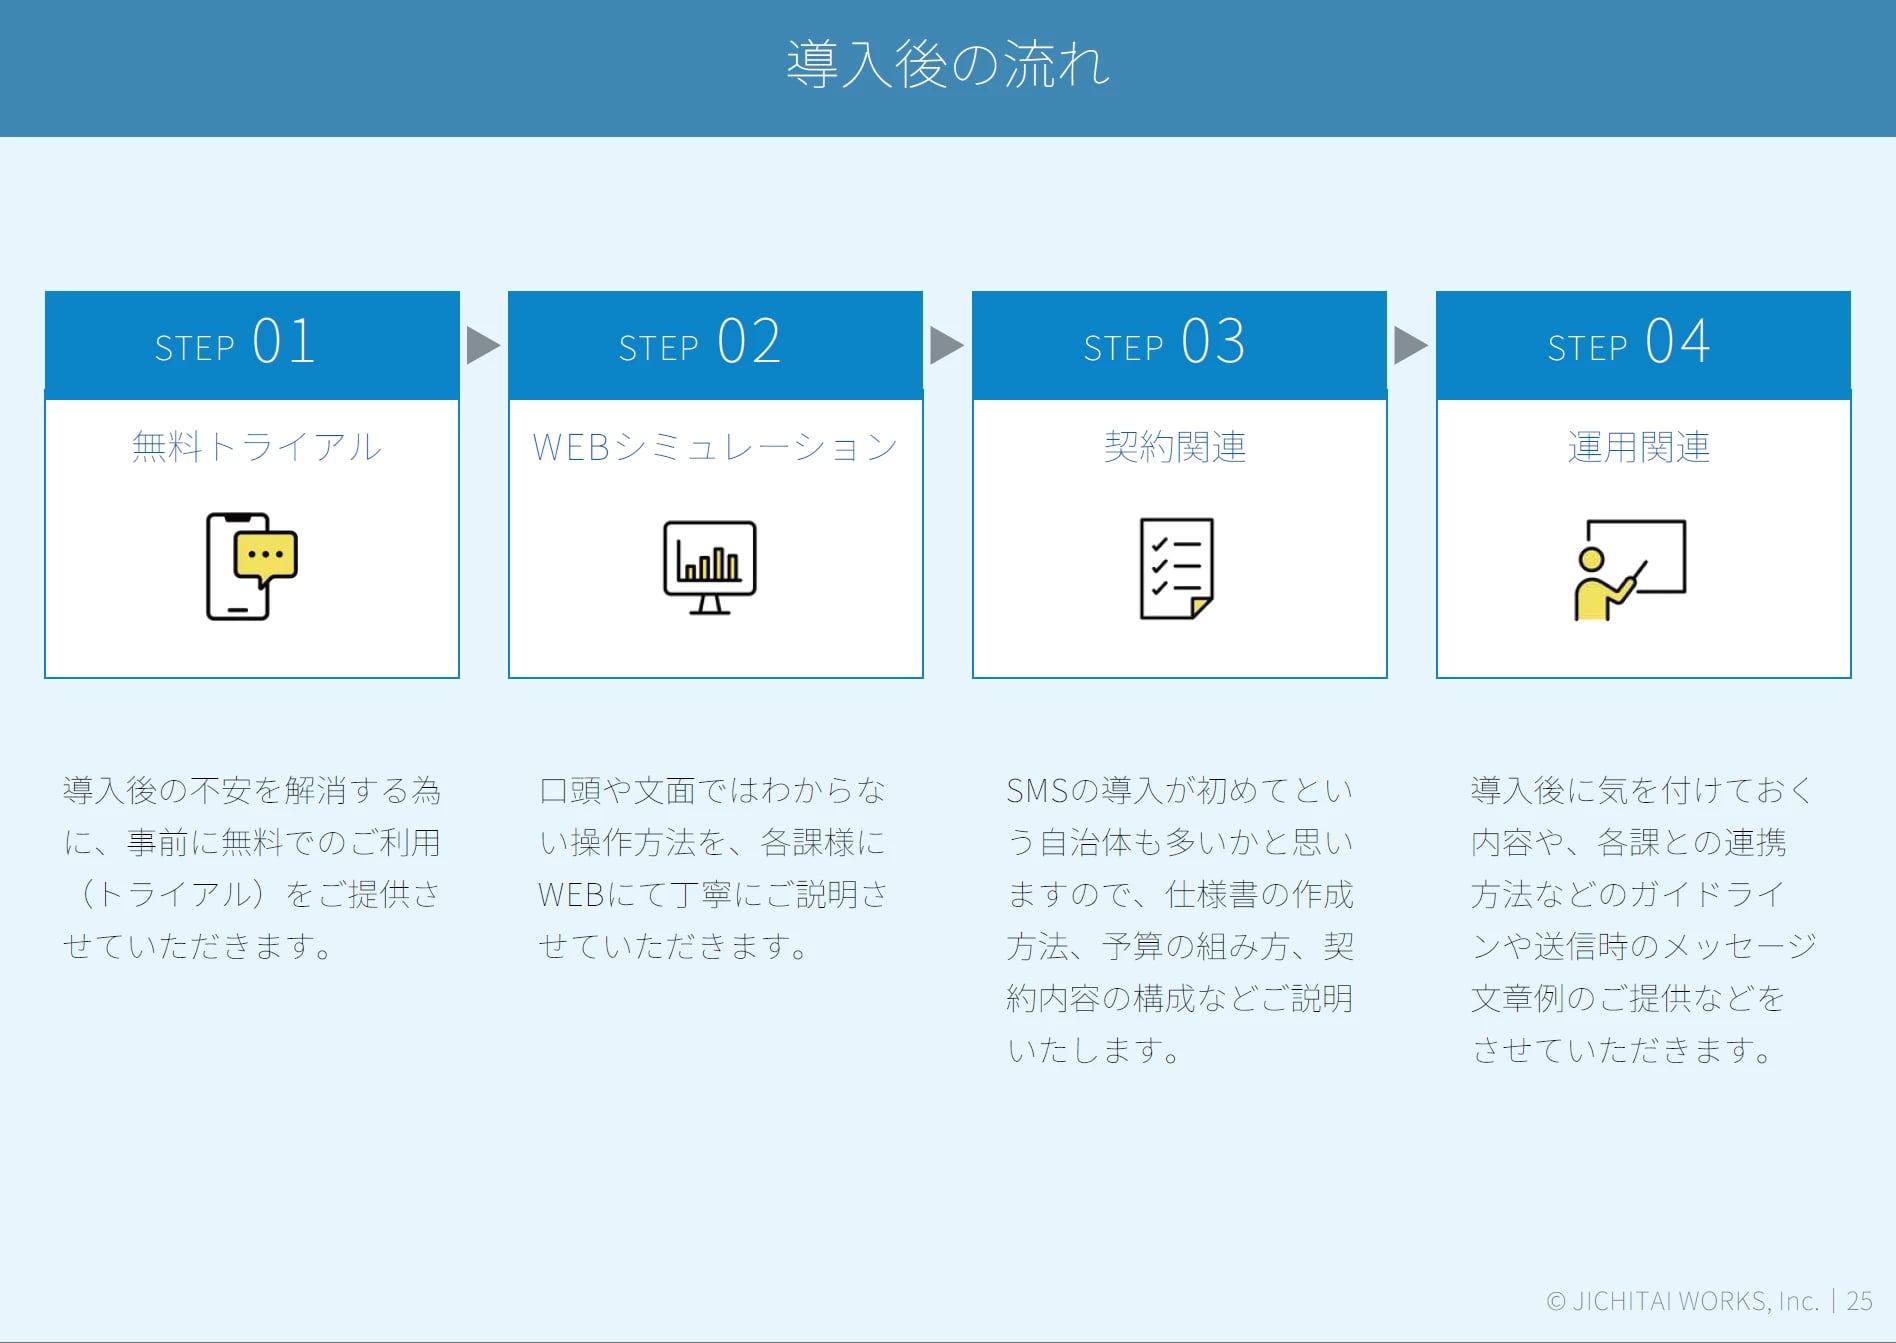Viewport: 1896px width, 1343px height.
Task: Click the guideline description under STEP 04
Action: [x=1642, y=919]
